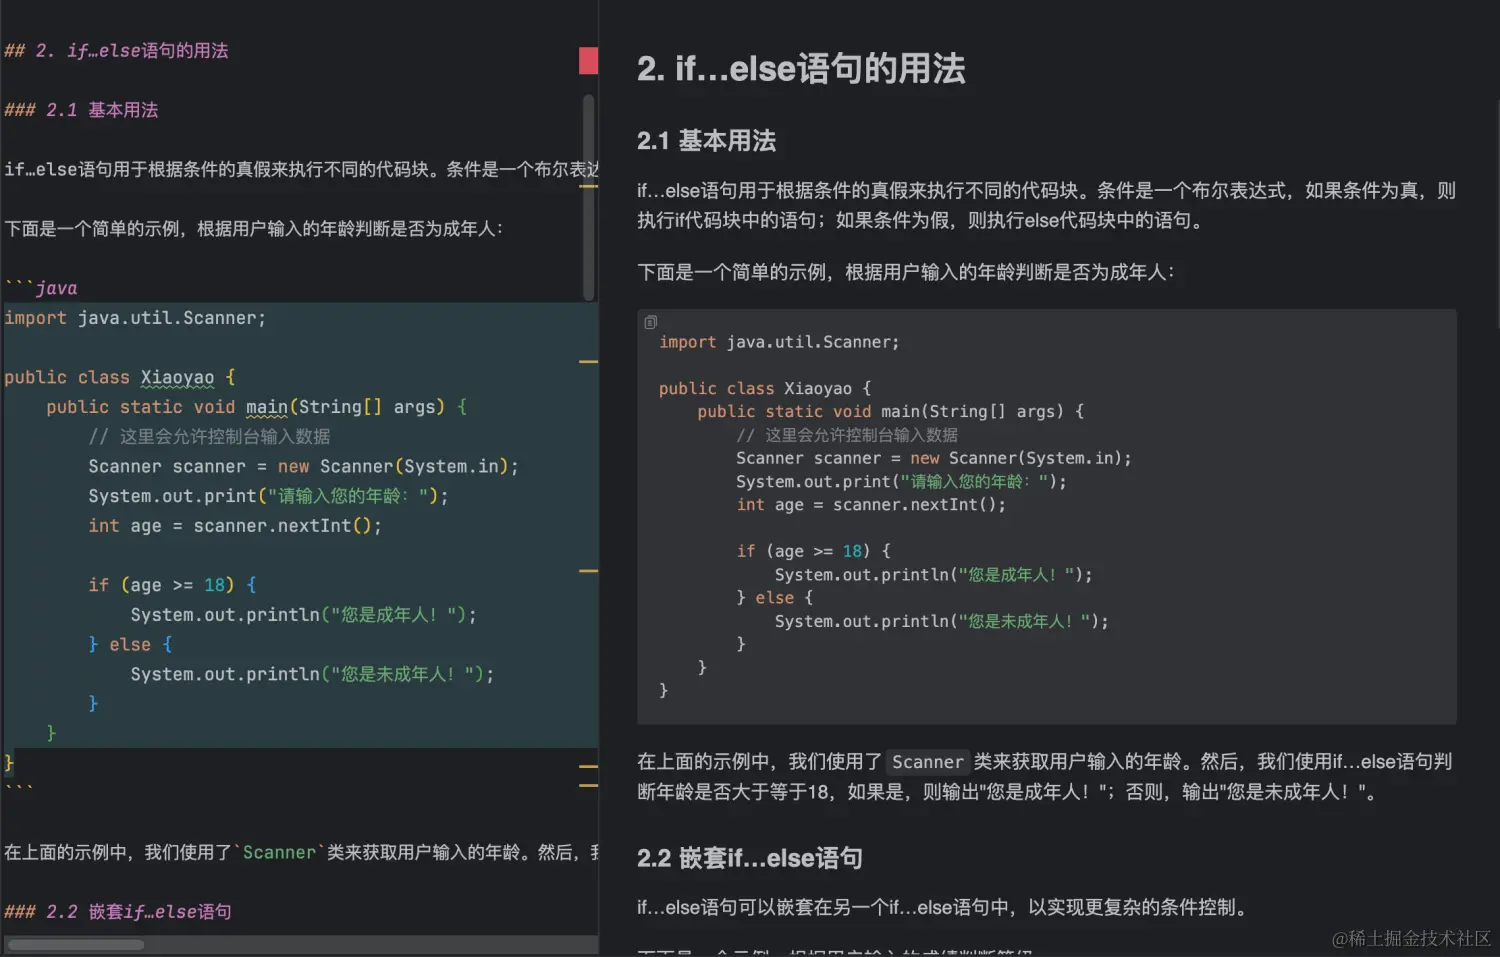Click the underlined 'main' method name in editor
Screen dimensions: 1500x957
[x=267, y=407]
